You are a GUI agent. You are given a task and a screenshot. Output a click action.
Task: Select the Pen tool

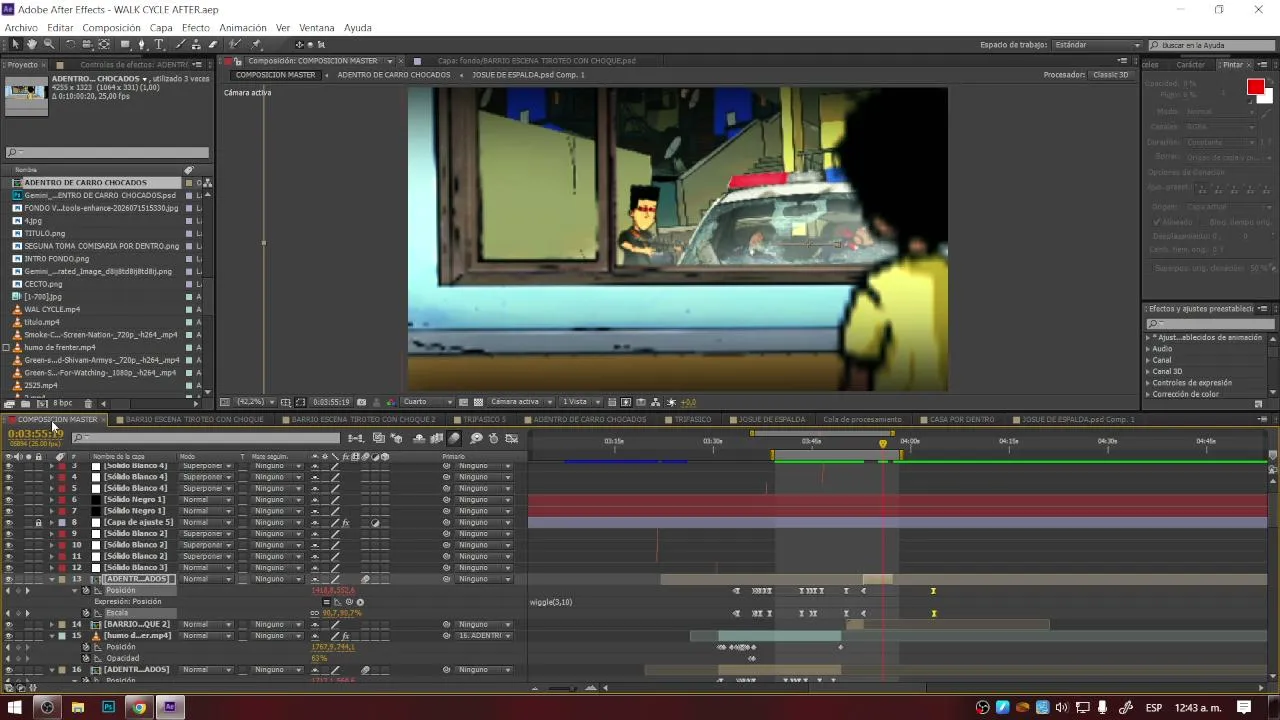[x=141, y=44]
